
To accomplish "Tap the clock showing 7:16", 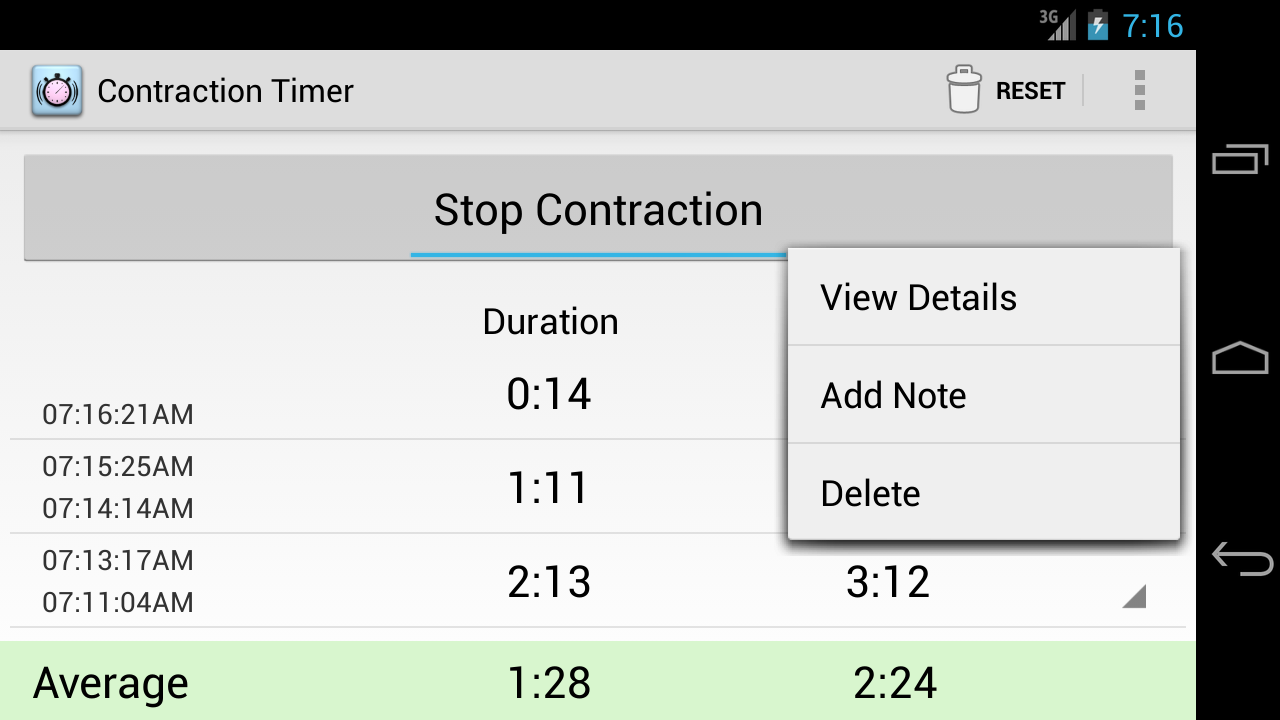I will click(1155, 25).
